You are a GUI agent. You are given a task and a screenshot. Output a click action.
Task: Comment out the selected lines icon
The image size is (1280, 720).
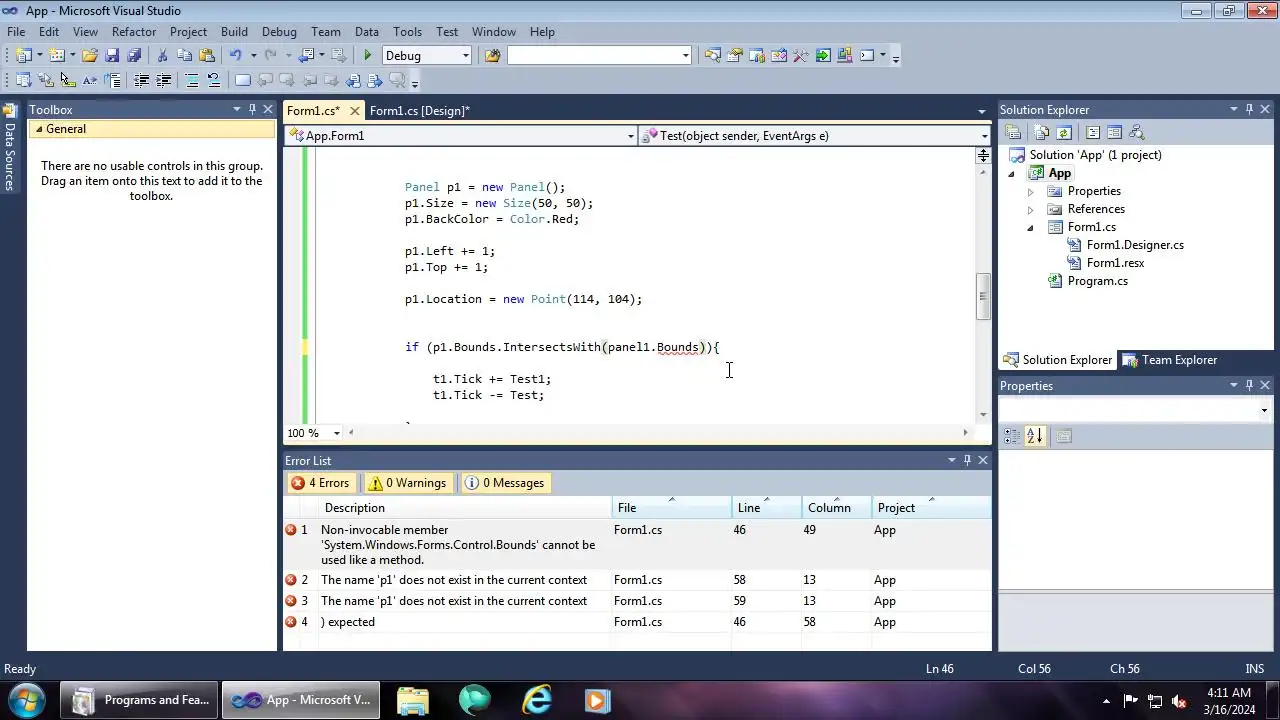pos(191,81)
